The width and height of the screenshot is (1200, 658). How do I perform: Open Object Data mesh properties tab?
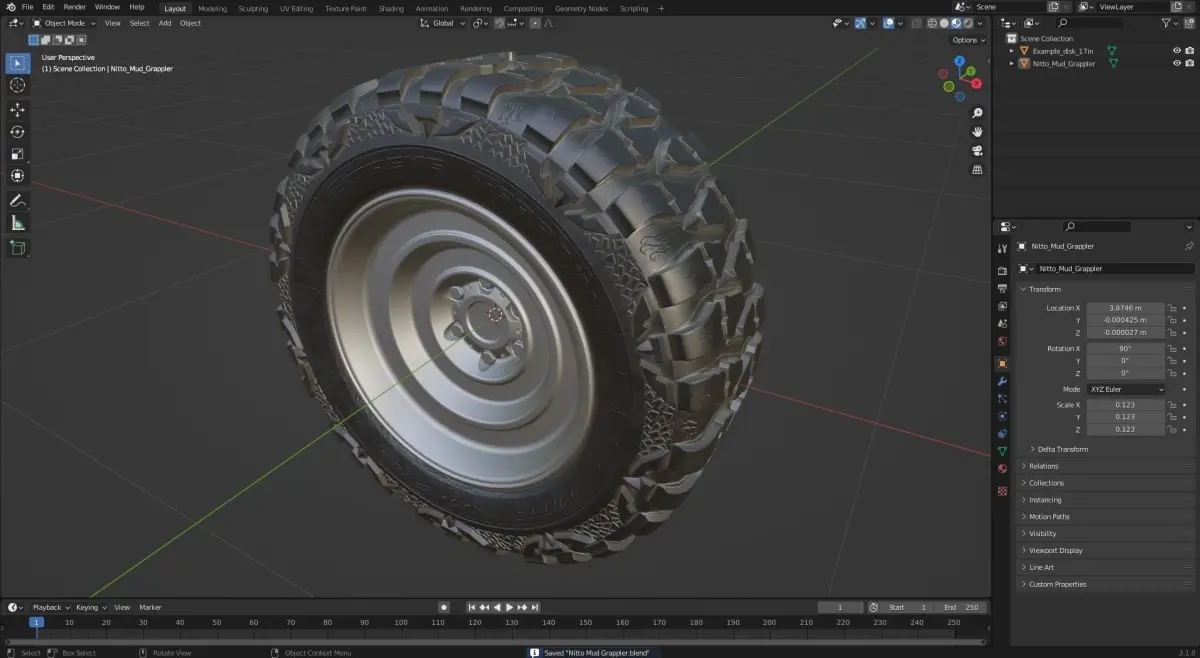point(1002,452)
